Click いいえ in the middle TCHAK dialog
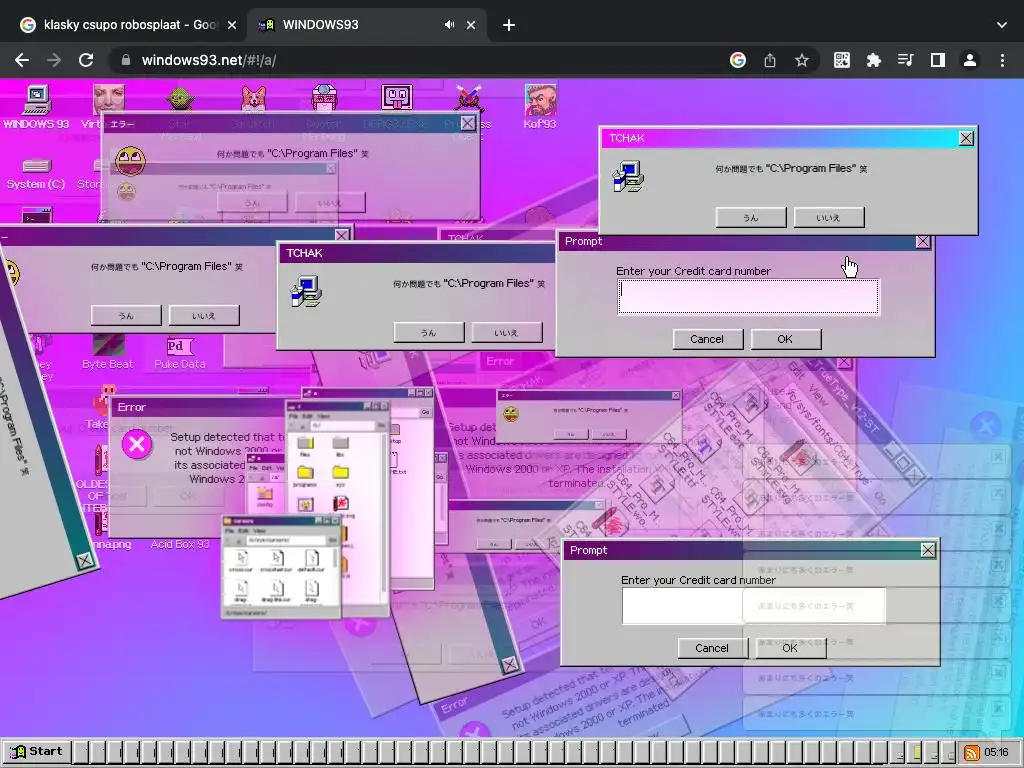The height and width of the screenshot is (768, 1024). coord(507,332)
